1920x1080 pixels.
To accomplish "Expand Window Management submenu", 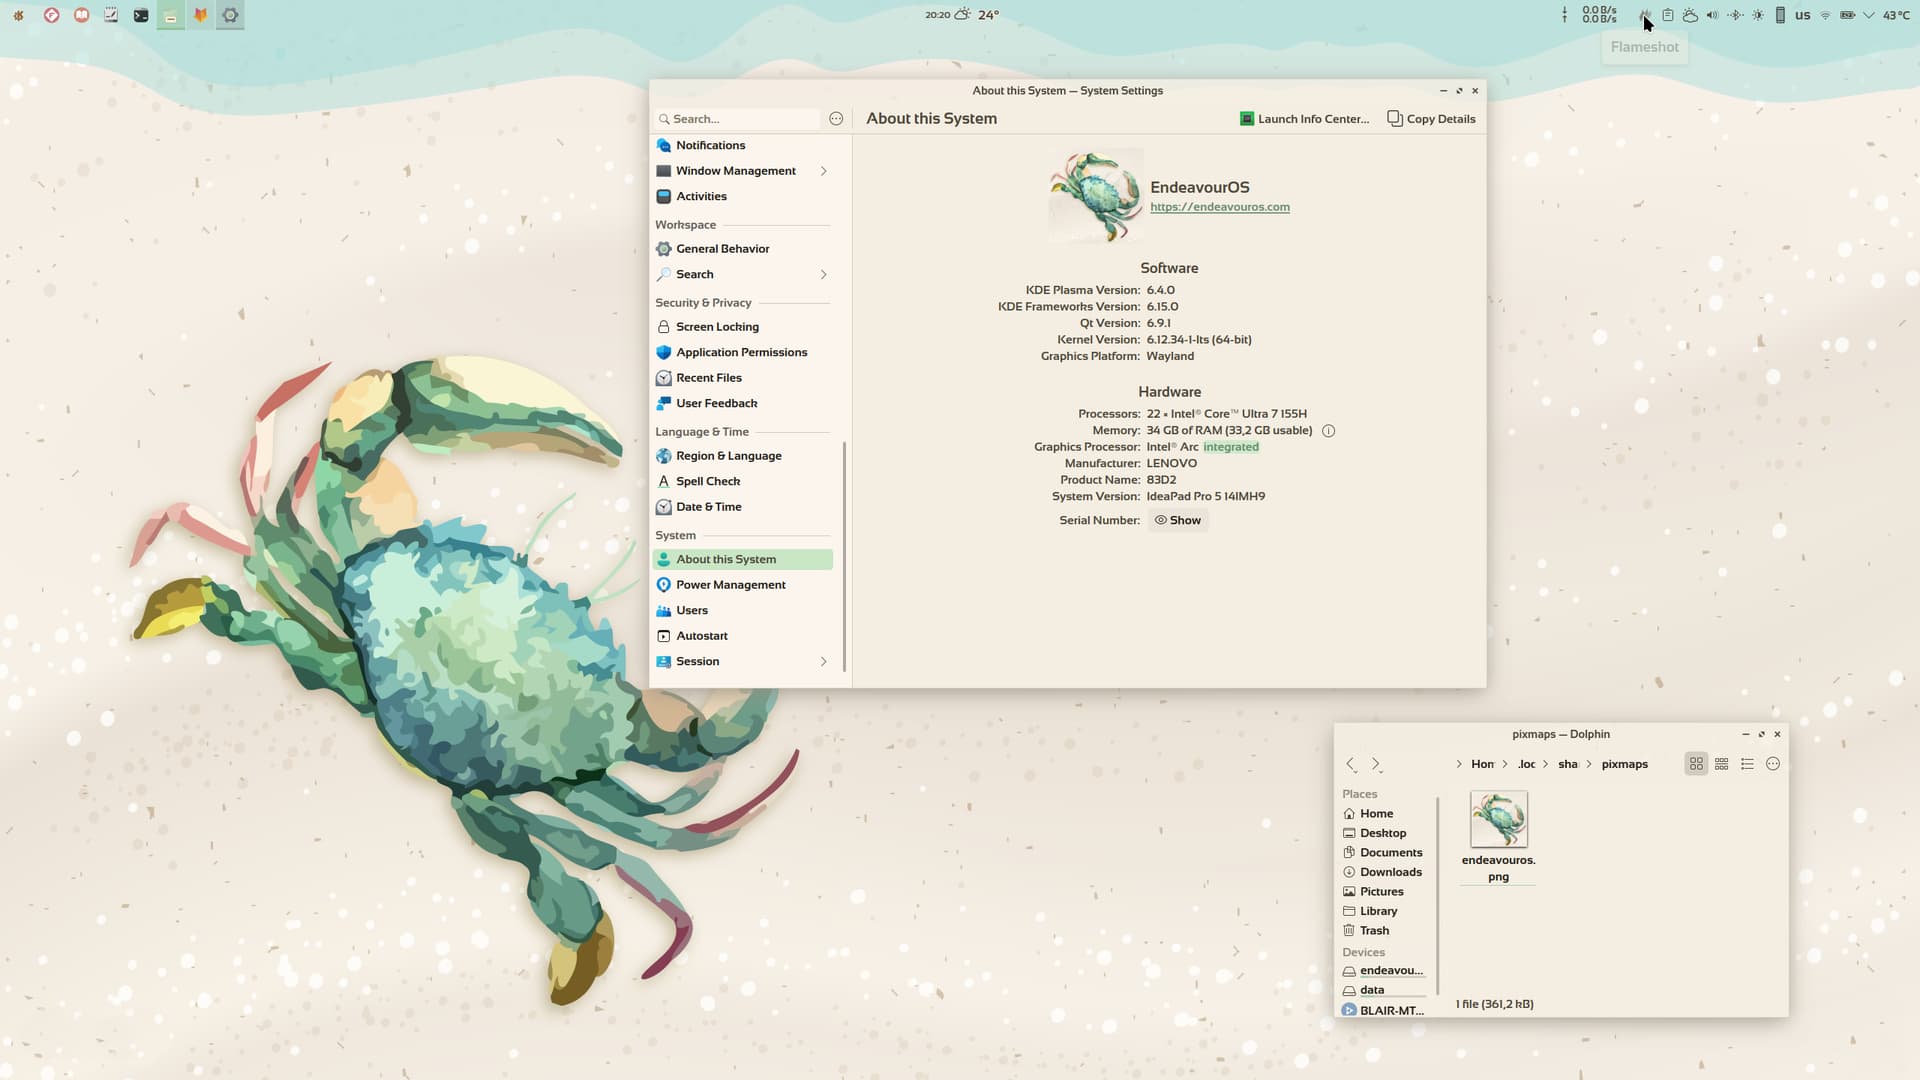I will pyautogui.click(x=824, y=171).
